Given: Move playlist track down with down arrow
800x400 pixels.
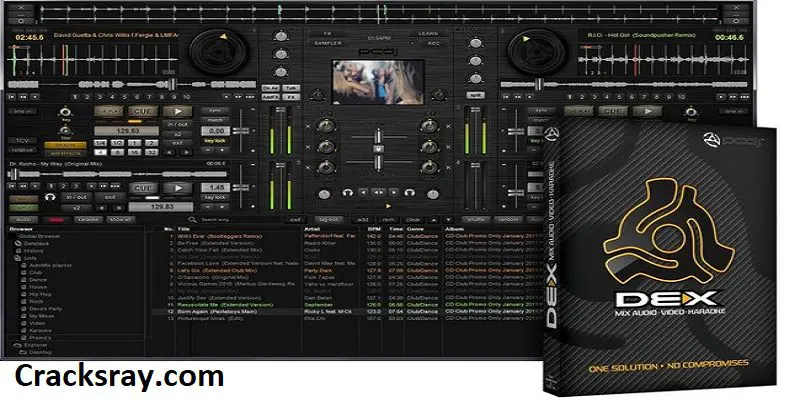Looking at the screenshot, I should 449,219.
